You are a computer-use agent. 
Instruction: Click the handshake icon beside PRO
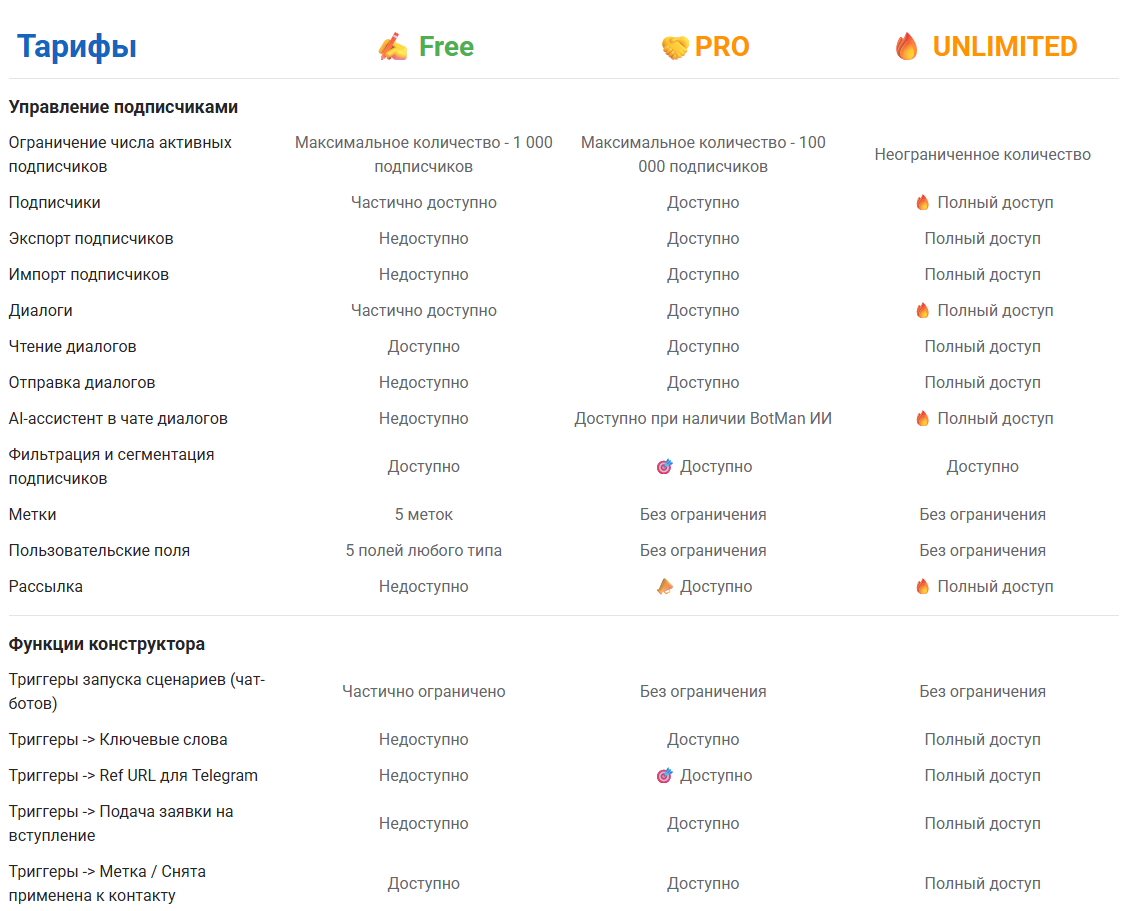675,47
